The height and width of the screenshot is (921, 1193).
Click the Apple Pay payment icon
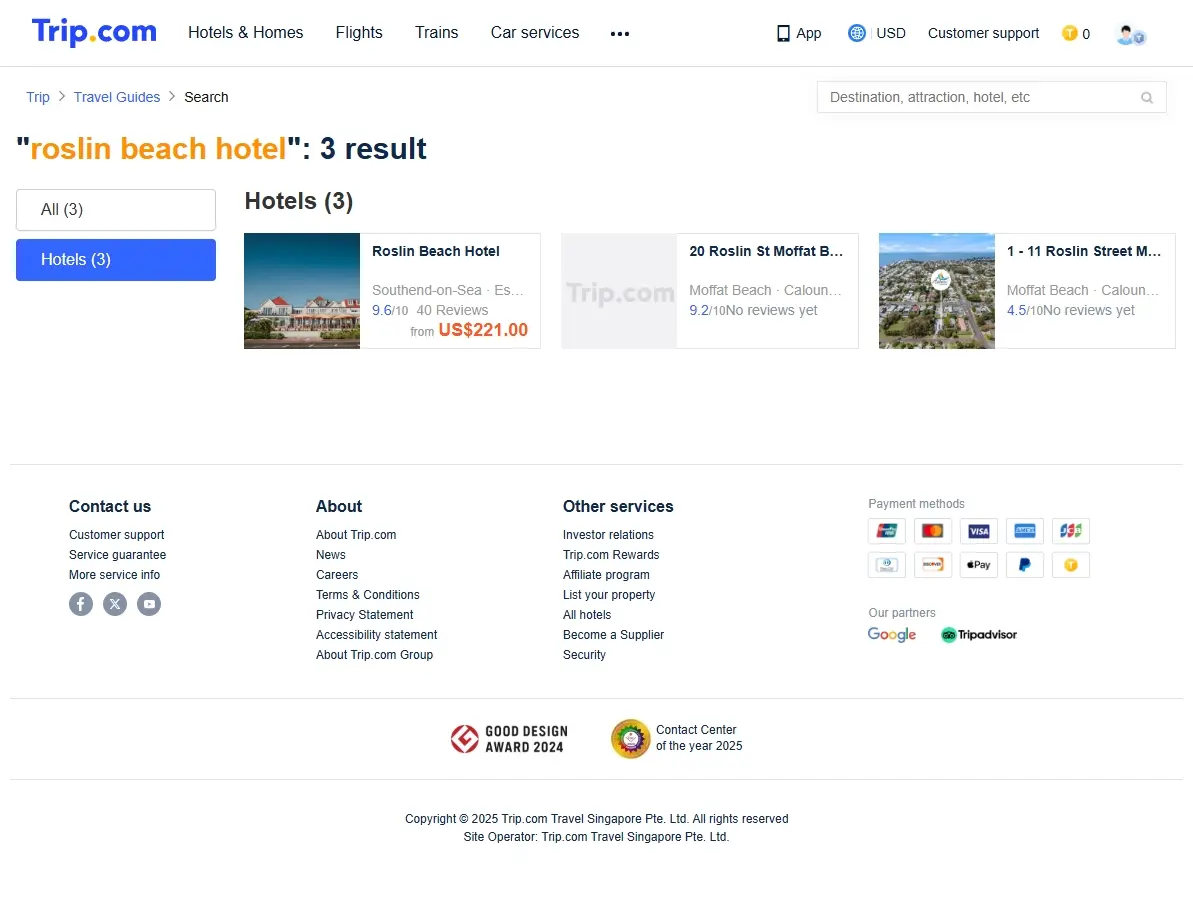(x=978, y=565)
